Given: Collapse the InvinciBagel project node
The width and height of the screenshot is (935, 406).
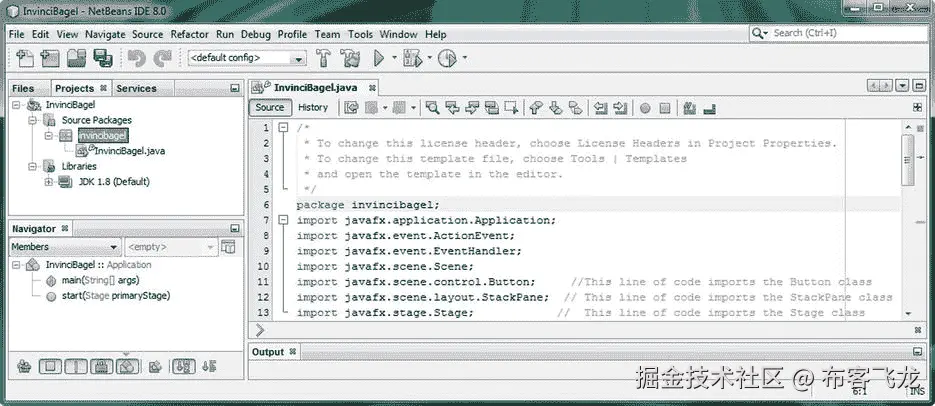Looking at the screenshot, I should coord(17,105).
